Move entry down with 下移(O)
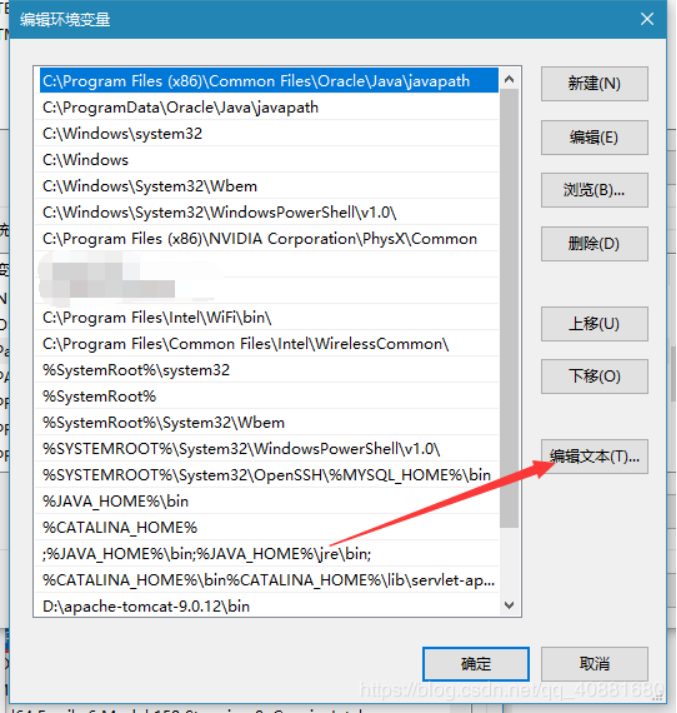This screenshot has height=713, width=677. tap(594, 376)
